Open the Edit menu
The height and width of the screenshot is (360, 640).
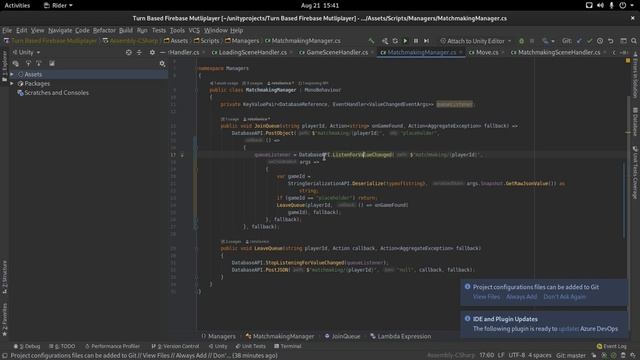pos(22,30)
